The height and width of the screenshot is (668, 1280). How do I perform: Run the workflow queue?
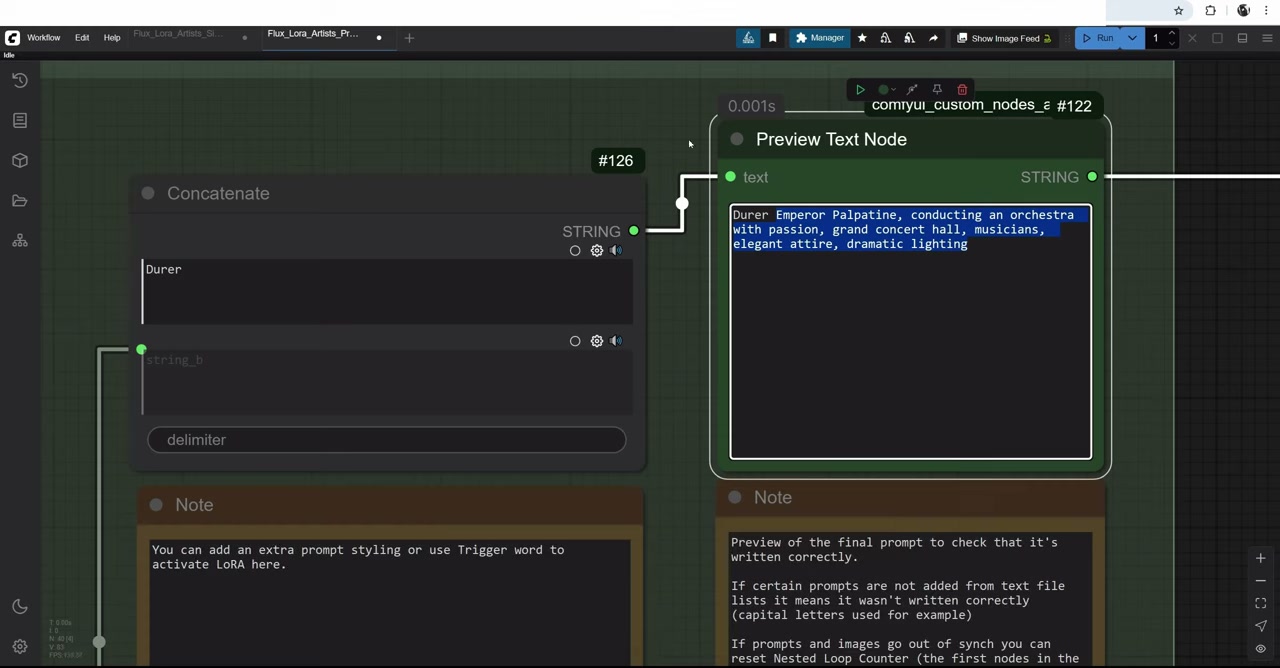pyautogui.click(x=1098, y=38)
